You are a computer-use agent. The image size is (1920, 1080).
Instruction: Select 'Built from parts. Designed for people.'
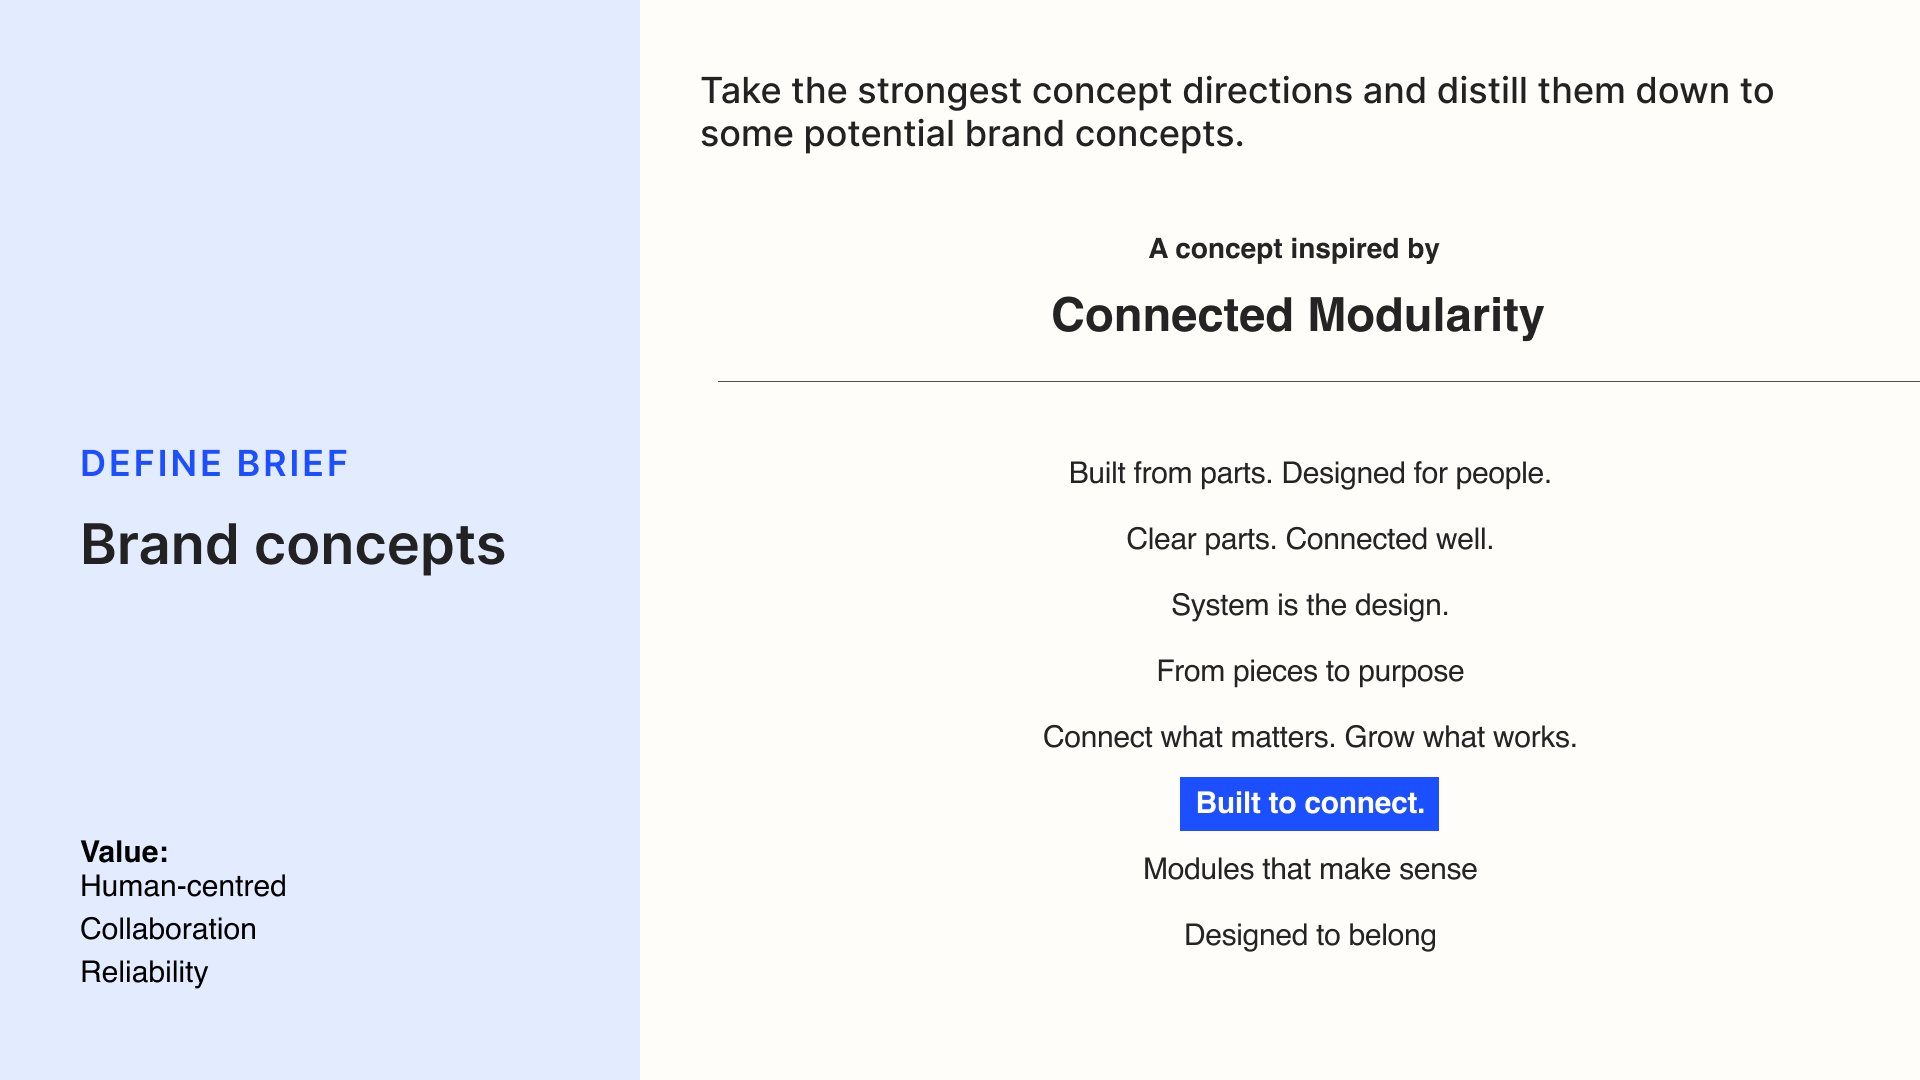pyautogui.click(x=1309, y=473)
